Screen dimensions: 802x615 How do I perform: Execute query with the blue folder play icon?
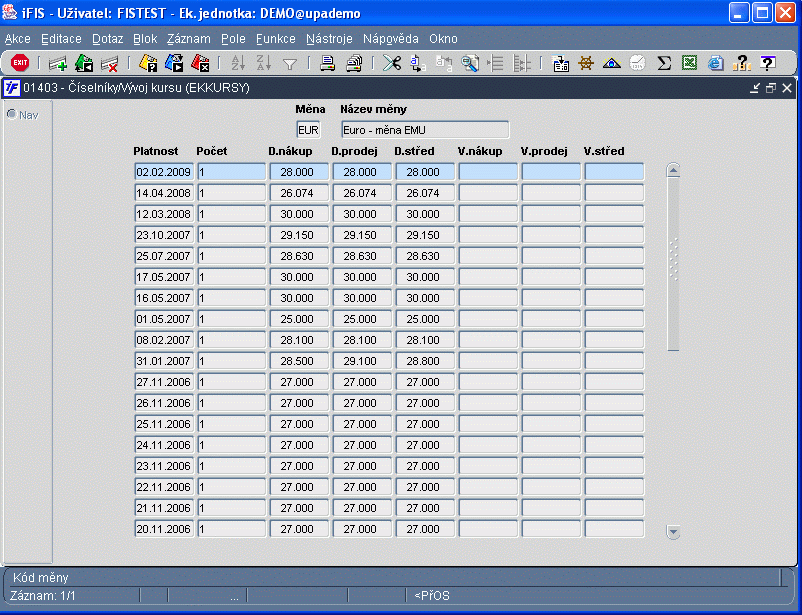pos(174,63)
